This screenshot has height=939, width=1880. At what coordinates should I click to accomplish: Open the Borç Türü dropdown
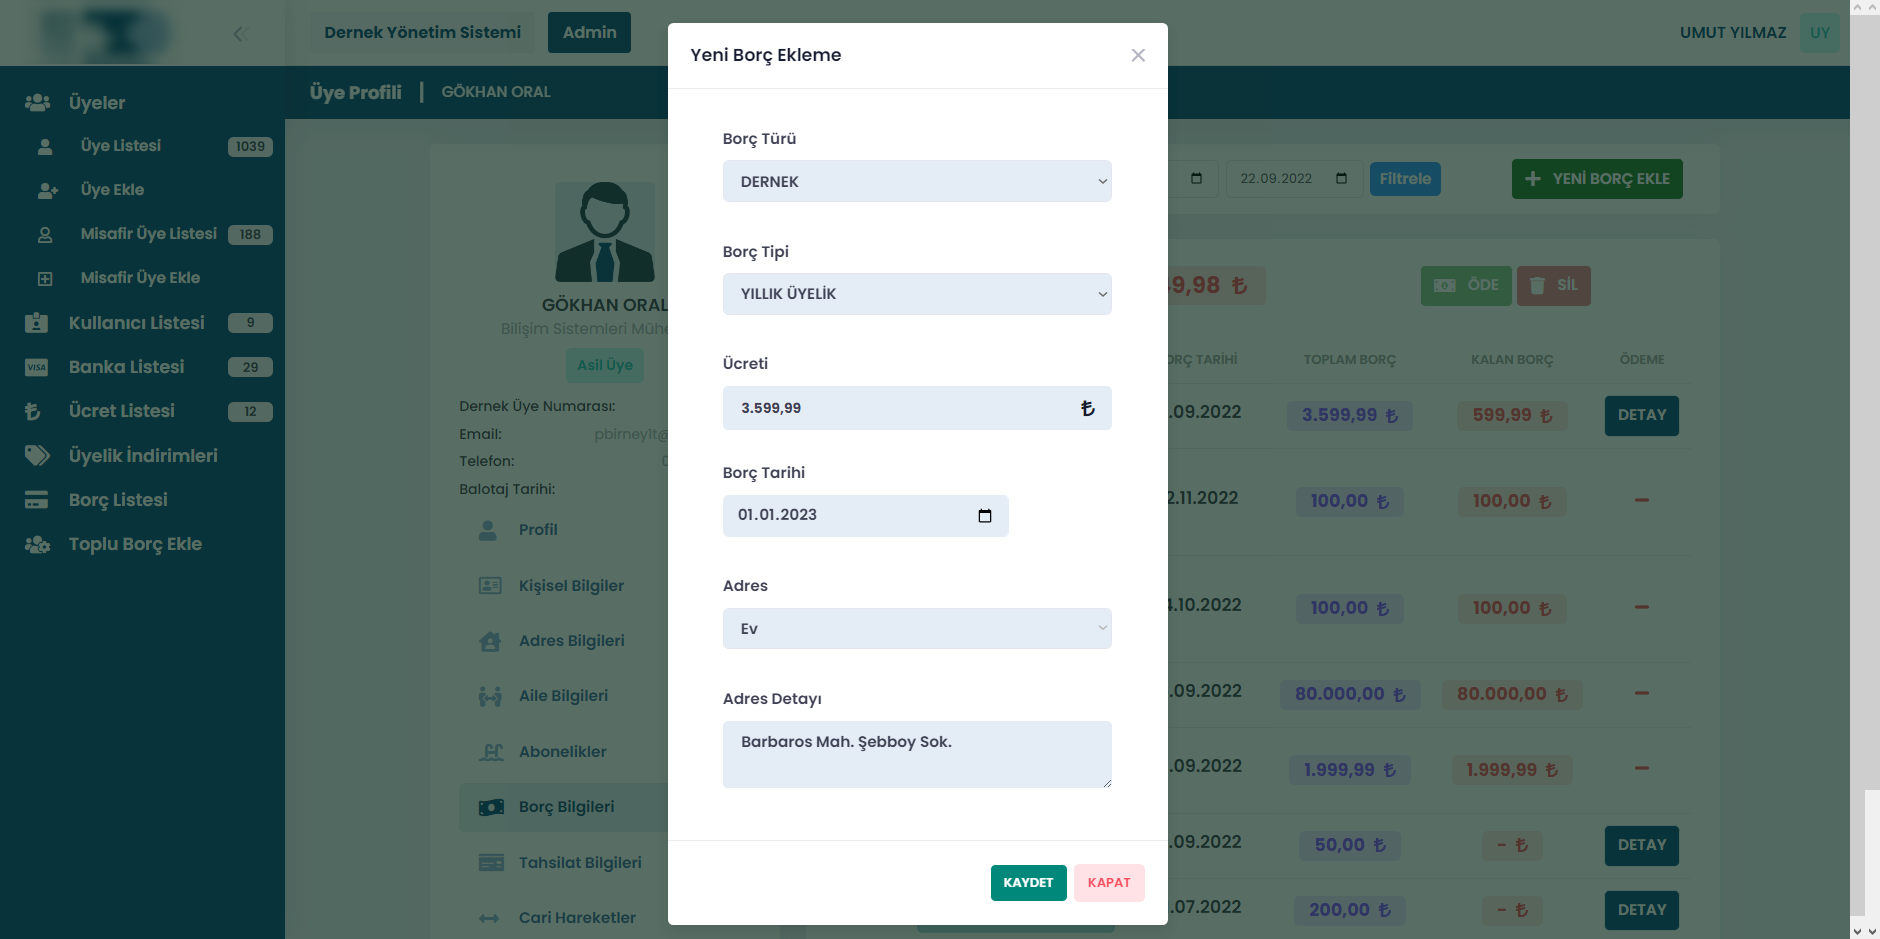click(x=916, y=182)
